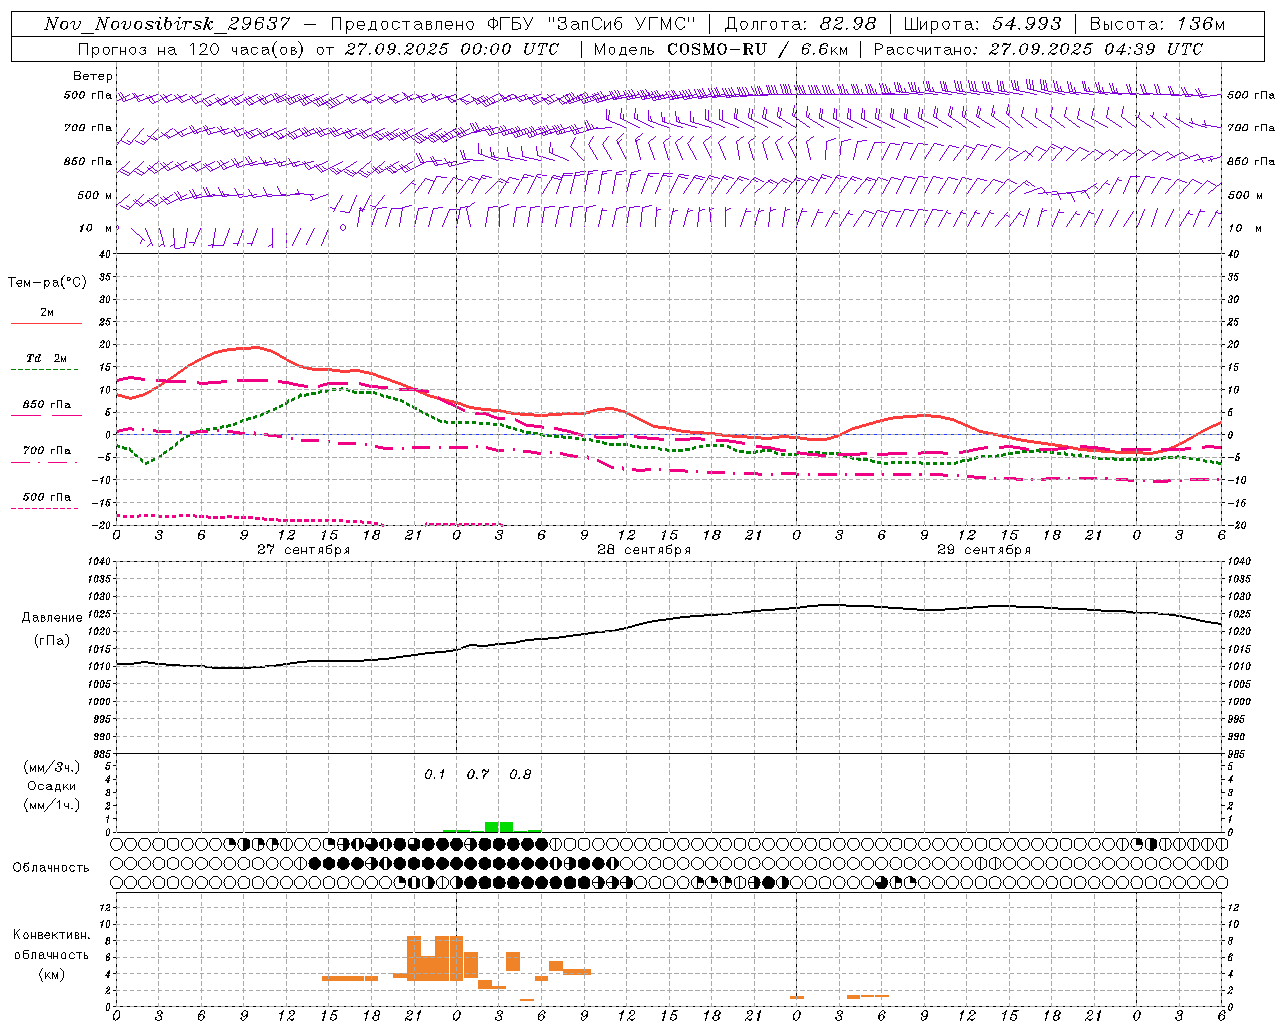
Task: Click the longitude value Долгота: 82.98
Action: [800, 24]
